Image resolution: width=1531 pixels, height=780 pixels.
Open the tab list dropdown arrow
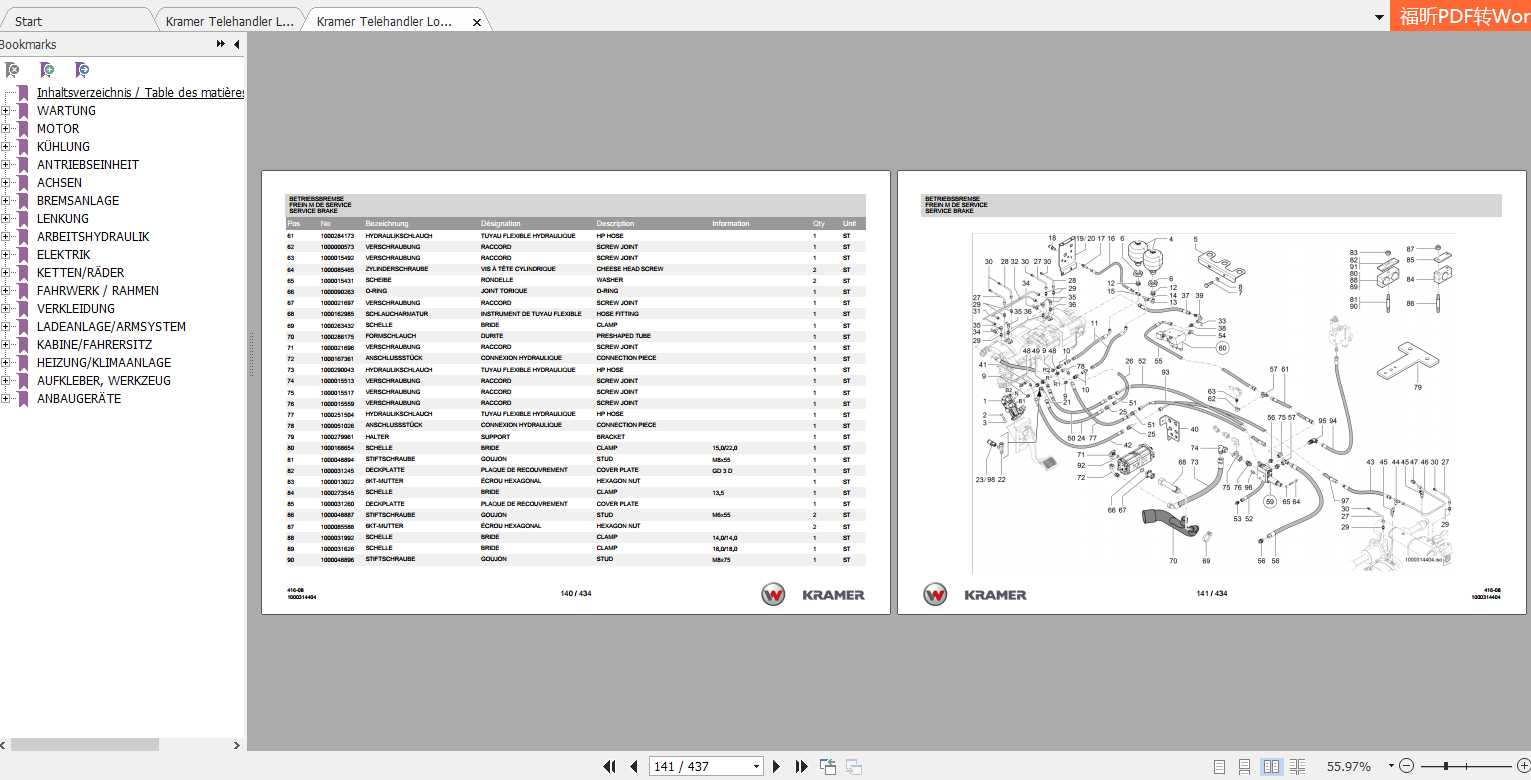coord(1379,18)
